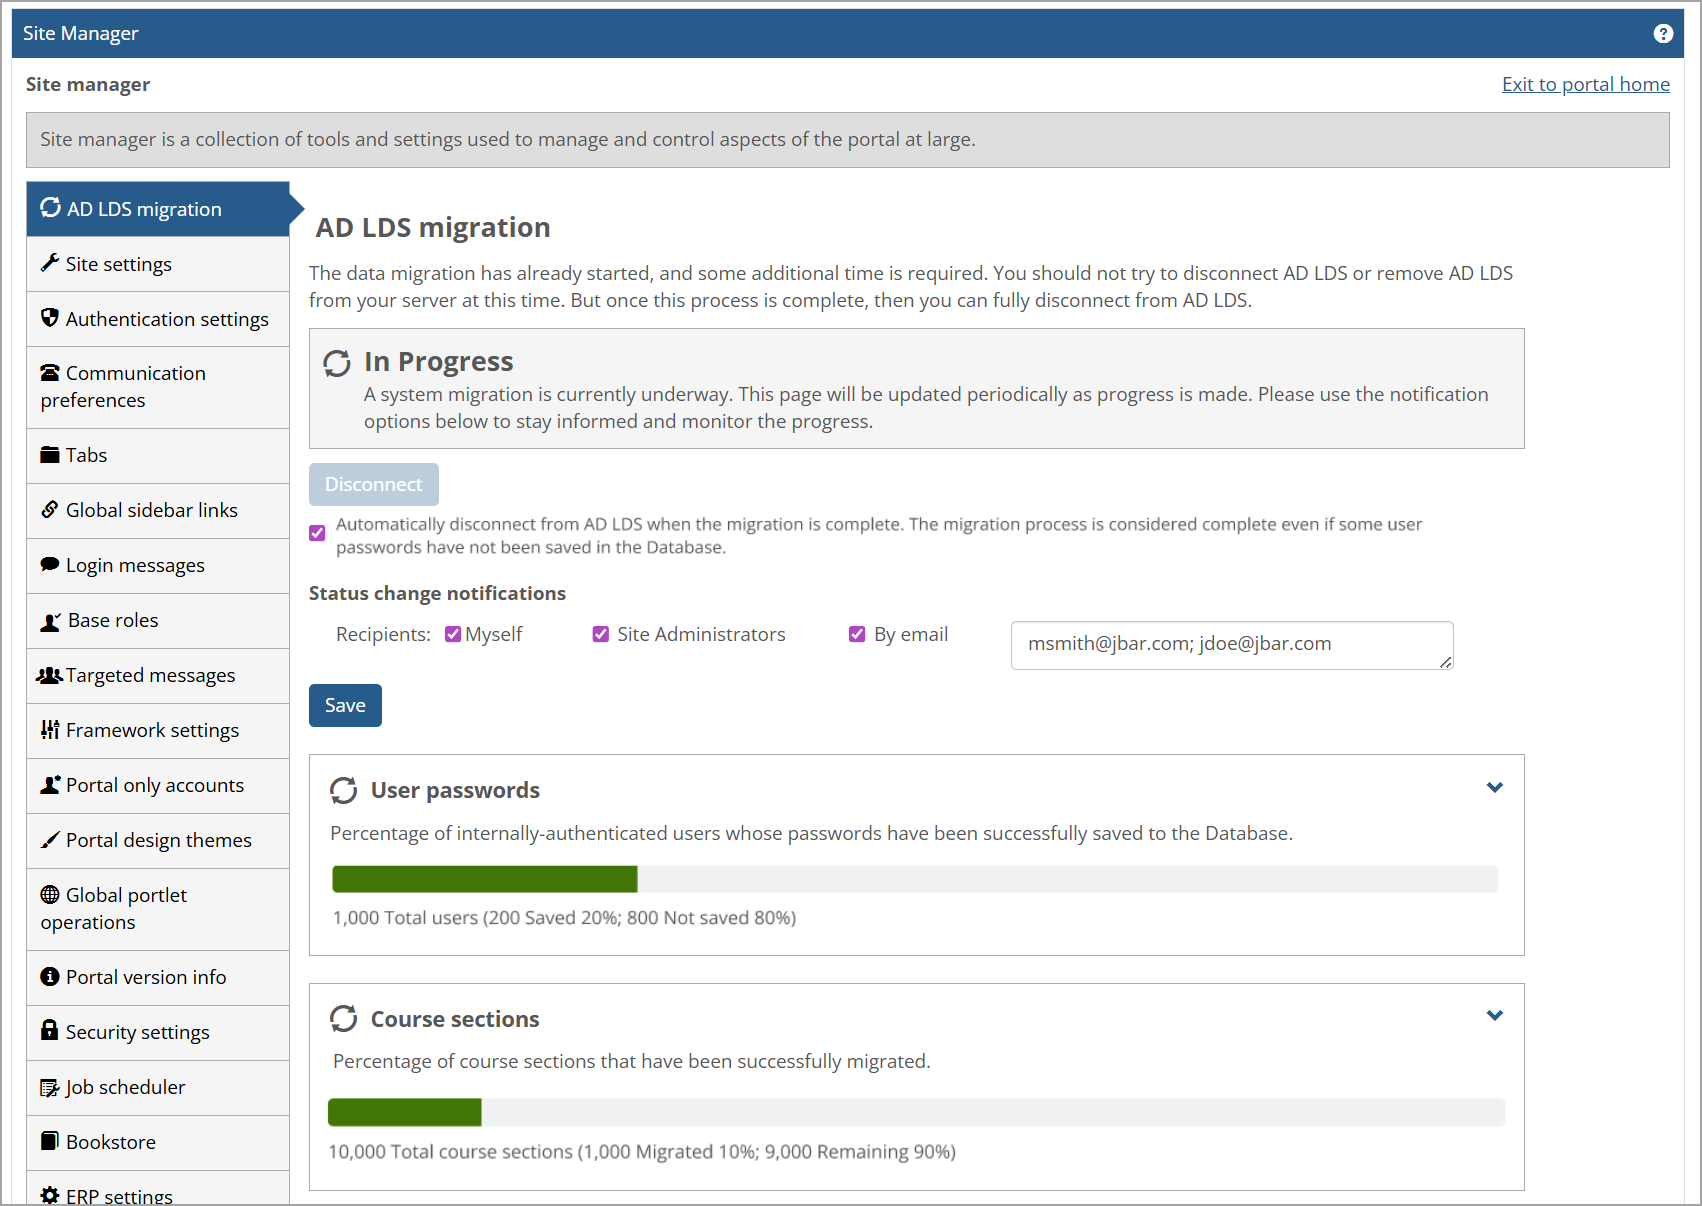Screen dimensions: 1702x1206
Task: Click the Authentication settings shield icon
Action: click(x=50, y=317)
